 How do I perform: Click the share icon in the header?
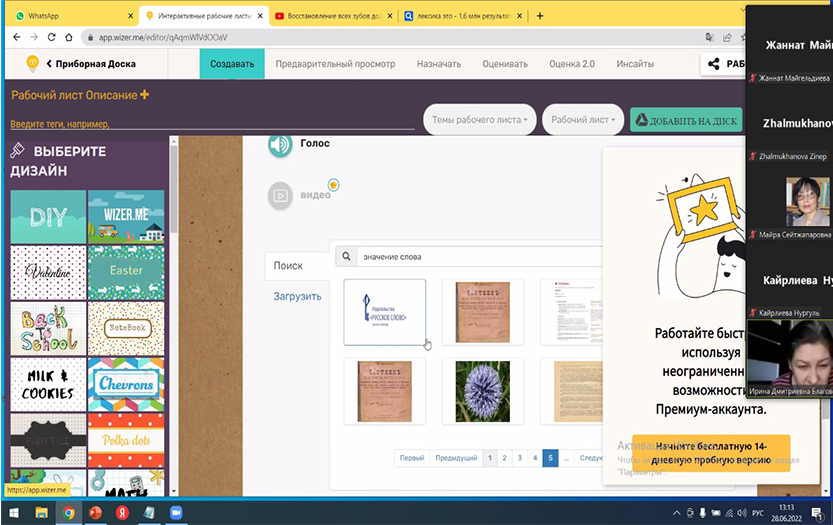click(x=714, y=64)
